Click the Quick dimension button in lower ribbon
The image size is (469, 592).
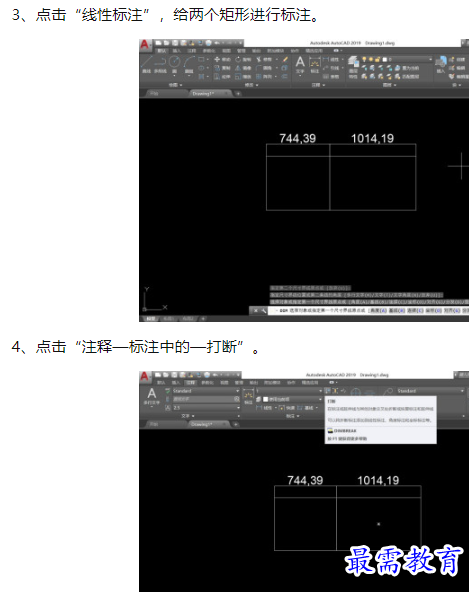click(287, 408)
